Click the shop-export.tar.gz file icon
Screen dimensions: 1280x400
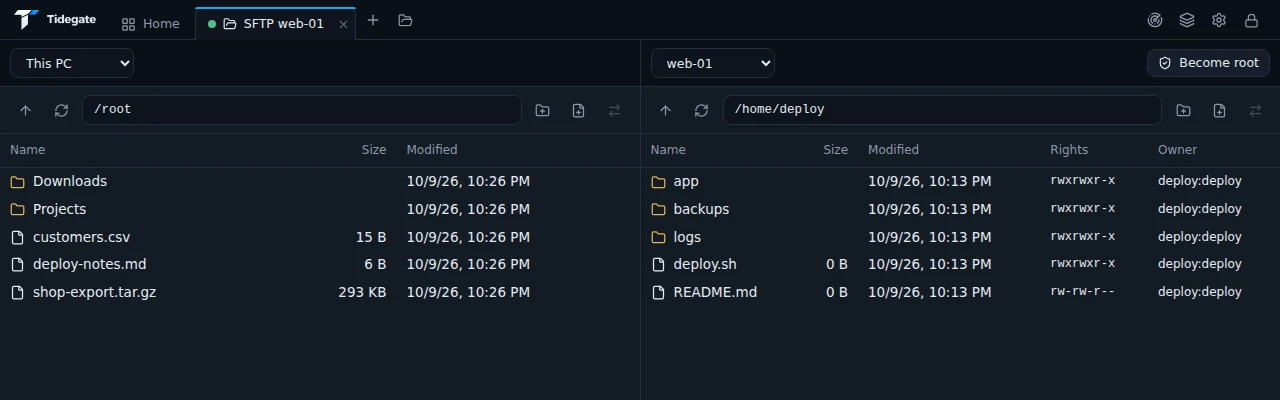tap(17, 293)
